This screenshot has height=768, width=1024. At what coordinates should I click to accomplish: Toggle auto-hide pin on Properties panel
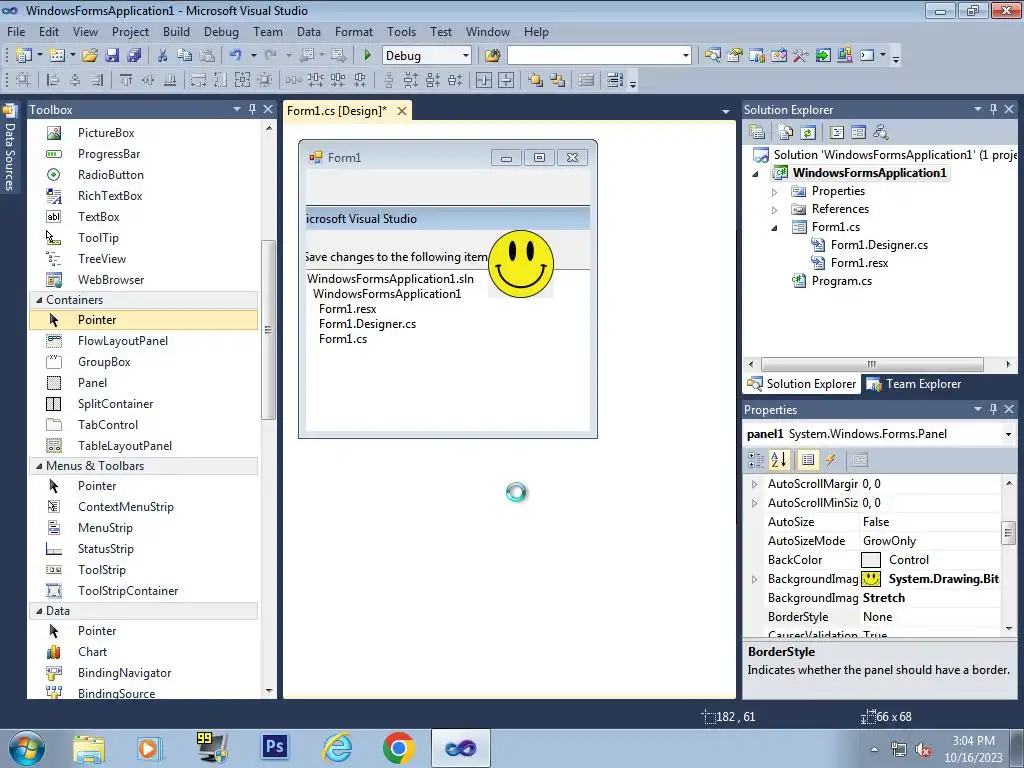point(993,409)
